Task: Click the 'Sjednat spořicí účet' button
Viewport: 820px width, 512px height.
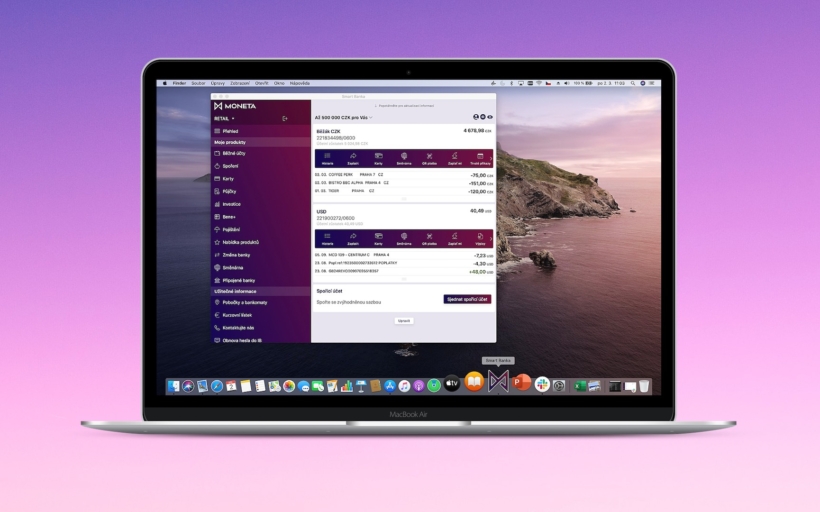Action: click(467, 299)
